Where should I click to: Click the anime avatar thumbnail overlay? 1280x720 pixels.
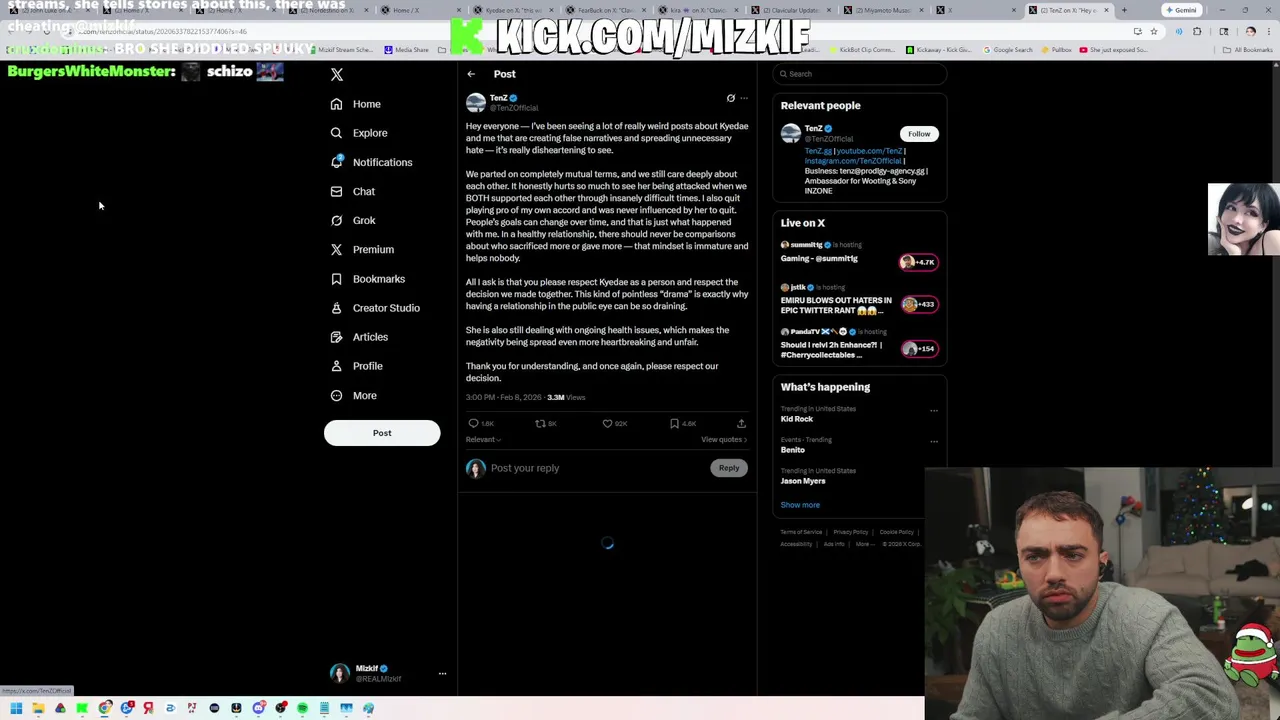(x=1243, y=219)
